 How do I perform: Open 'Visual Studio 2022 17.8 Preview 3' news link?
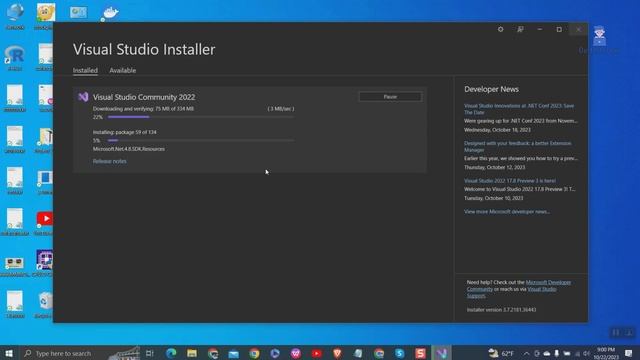(x=510, y=180)
